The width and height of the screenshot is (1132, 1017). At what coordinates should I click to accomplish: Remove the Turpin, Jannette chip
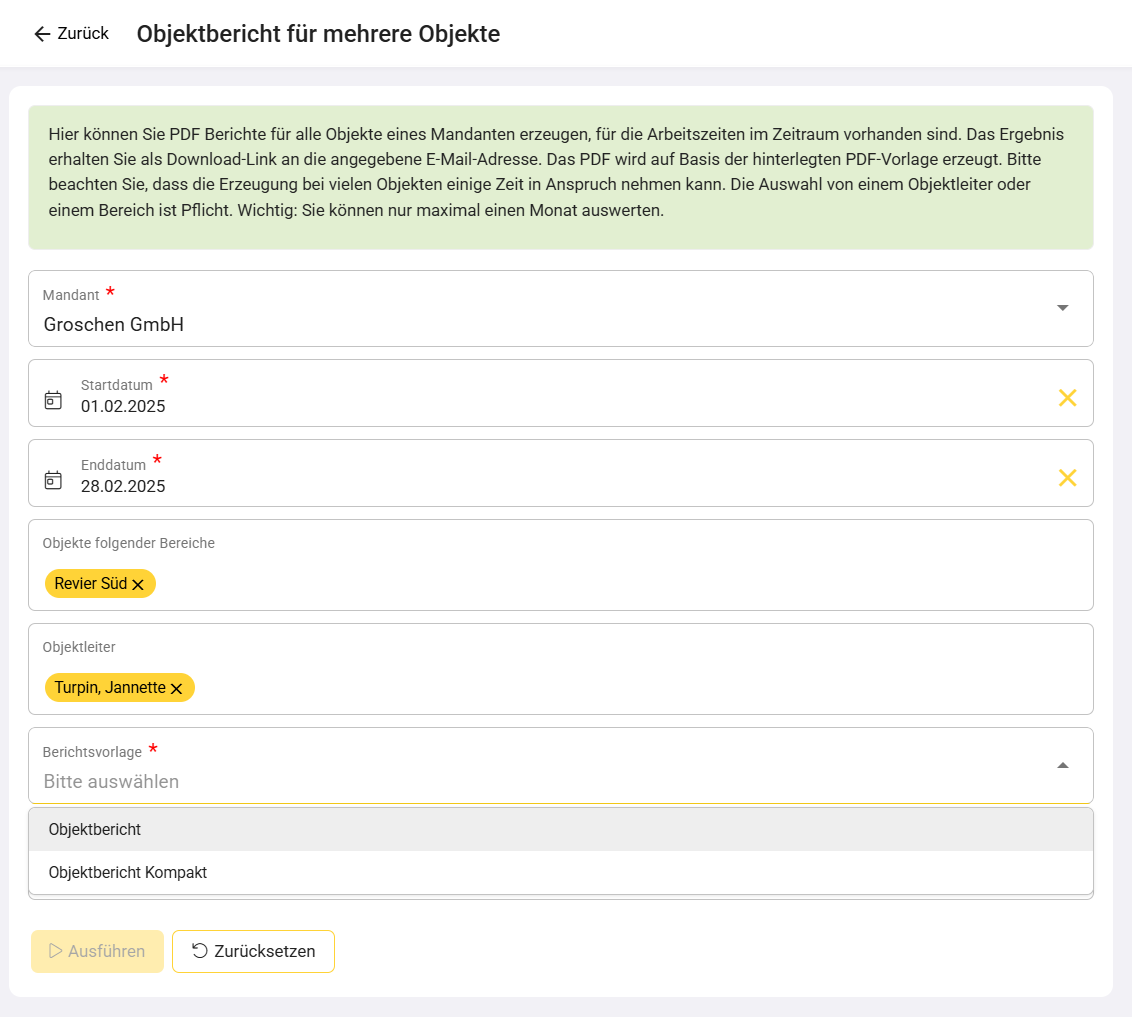coord(176,689)
